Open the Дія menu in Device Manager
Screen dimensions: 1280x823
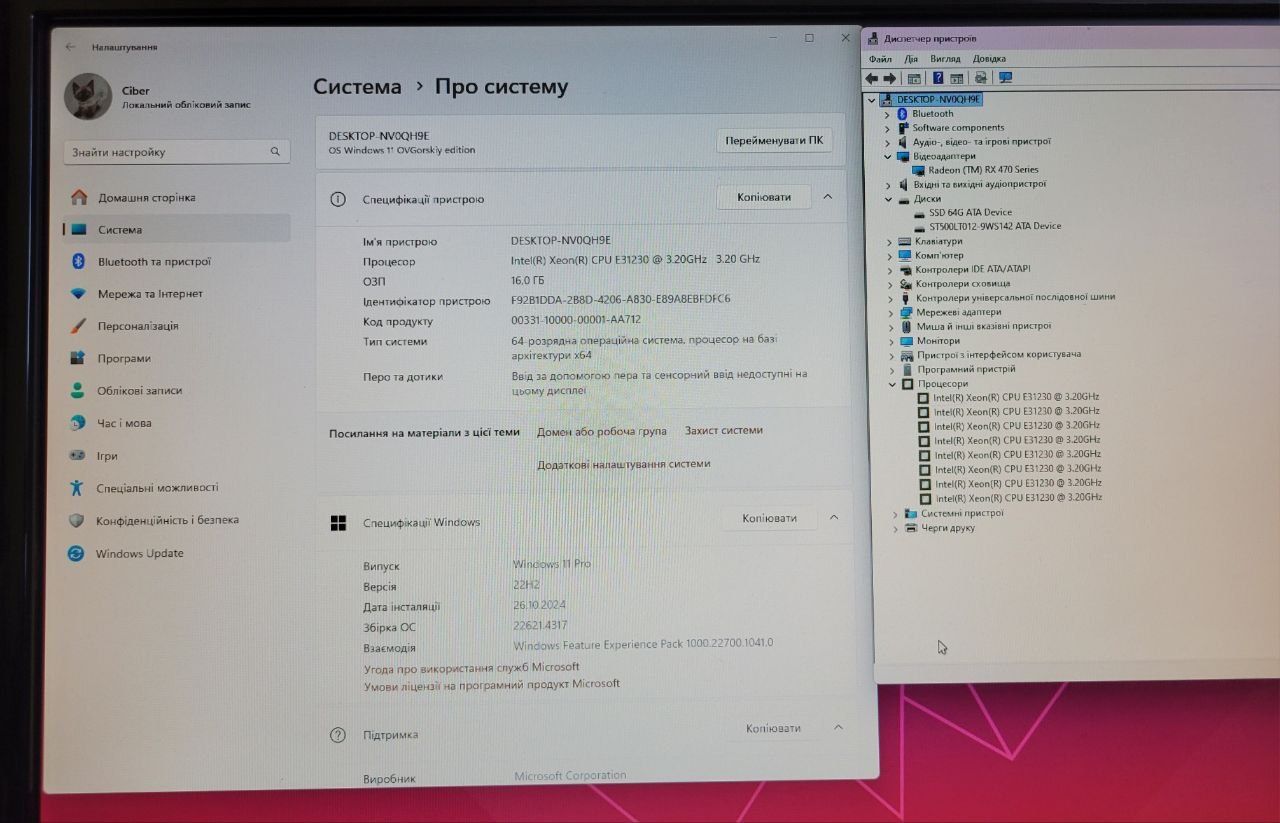click(x=912, y=59)
